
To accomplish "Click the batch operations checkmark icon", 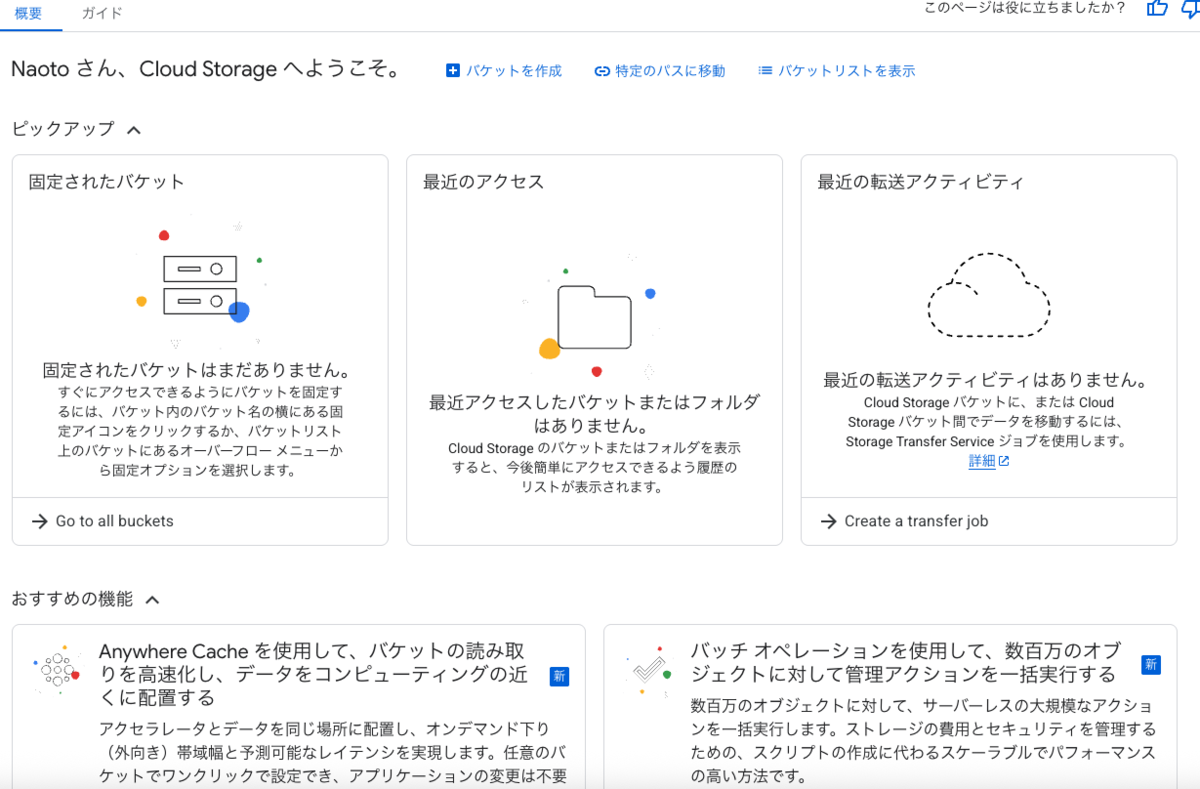I will (x=648, y=670).
